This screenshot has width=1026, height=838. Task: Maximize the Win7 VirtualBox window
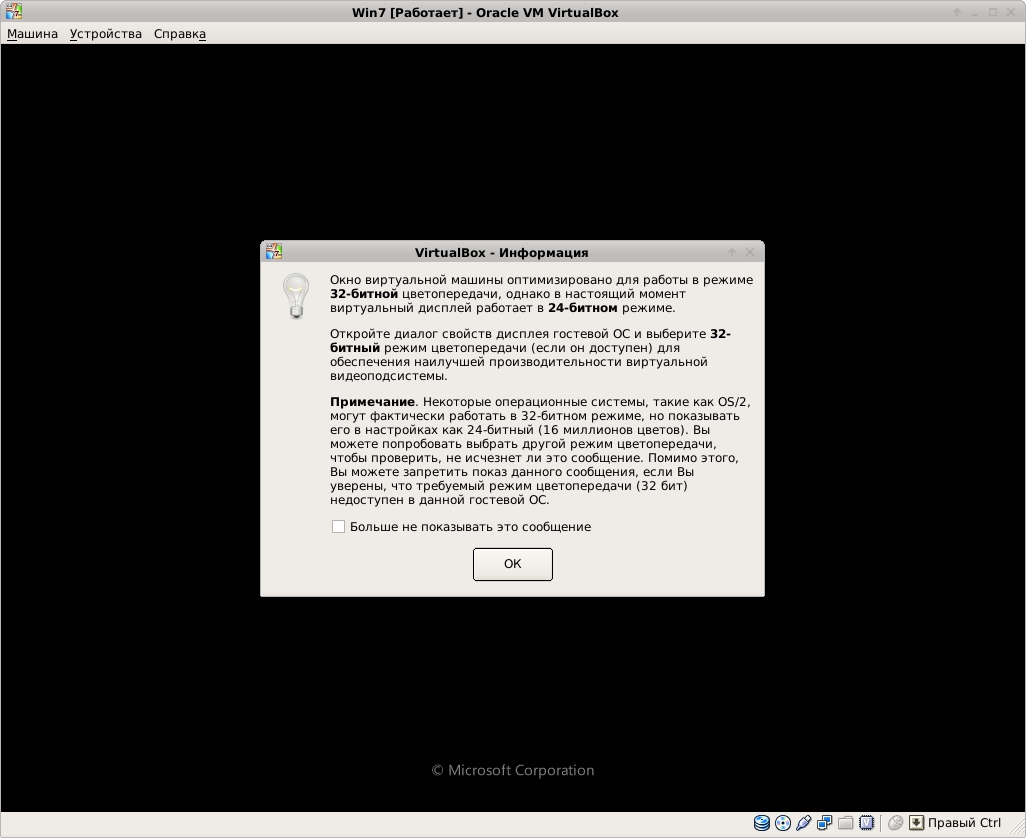[993, 12]
